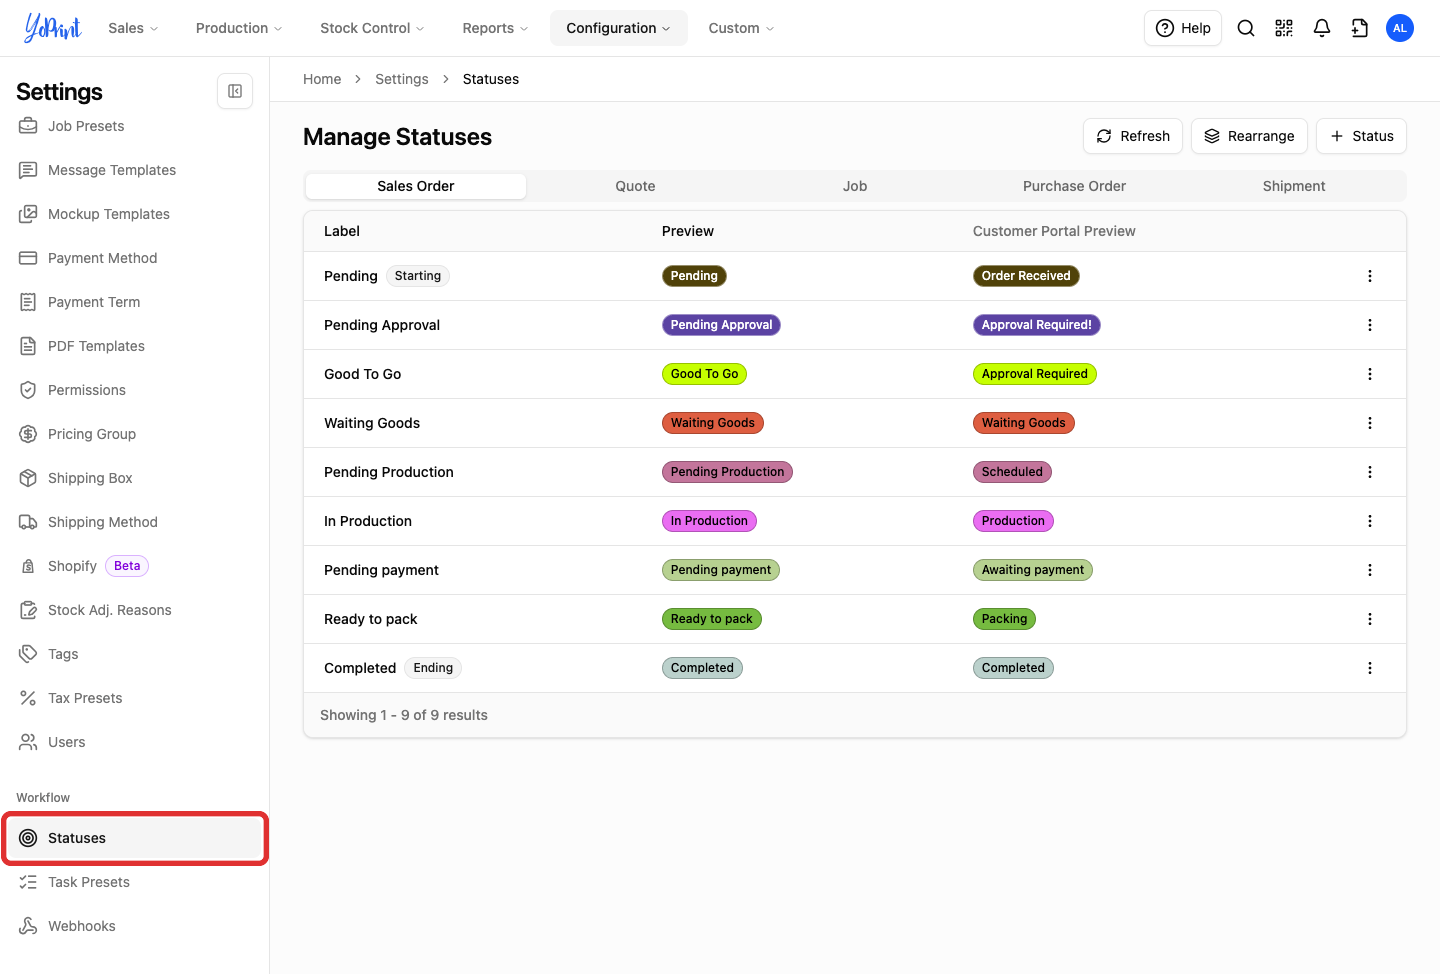Switch to the Shipment tab

pos(1294,186)
